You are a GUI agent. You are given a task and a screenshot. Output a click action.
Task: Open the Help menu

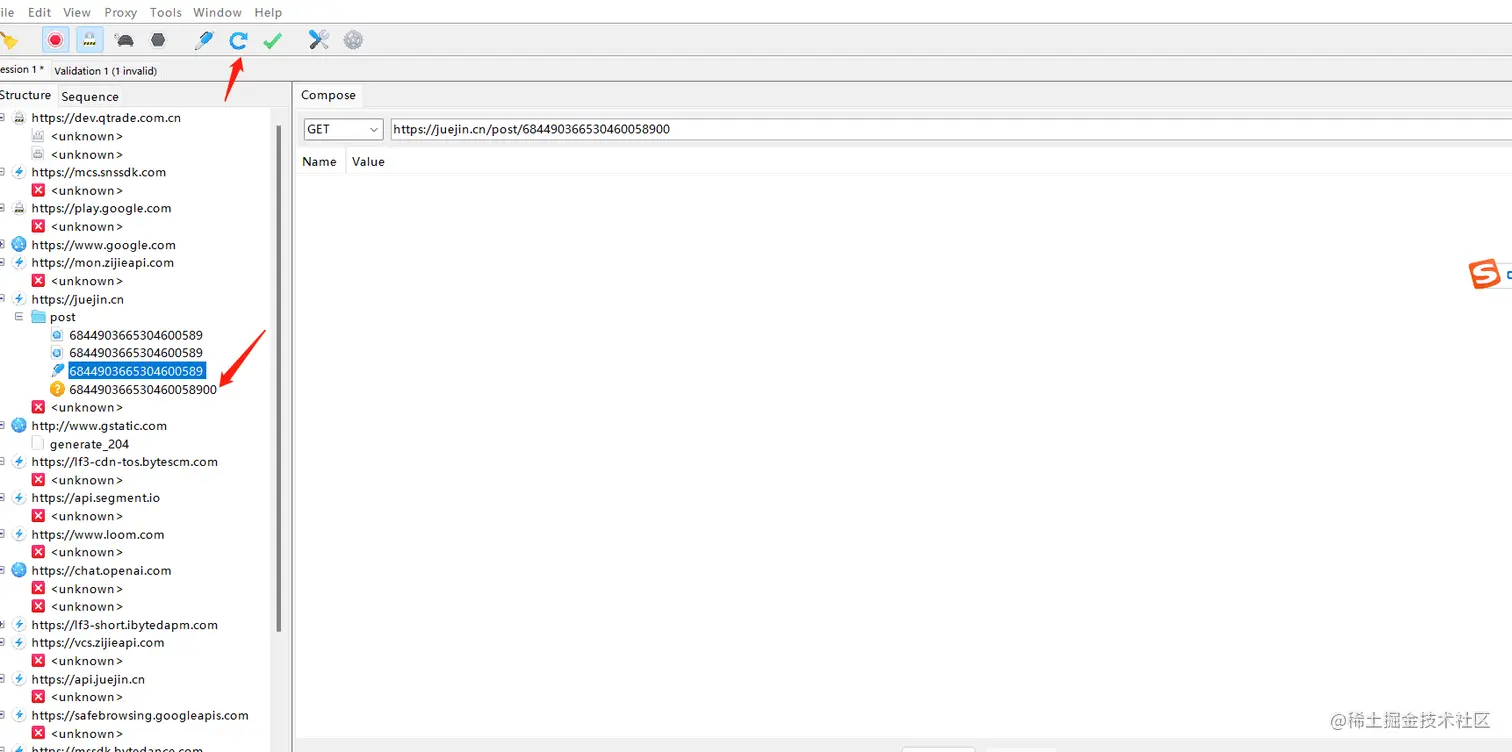[x=268, y=12]
